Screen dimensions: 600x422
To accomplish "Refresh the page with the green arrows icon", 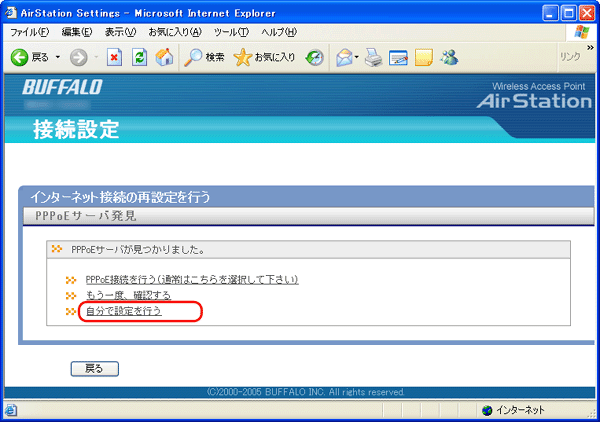I will pos(139,57).
